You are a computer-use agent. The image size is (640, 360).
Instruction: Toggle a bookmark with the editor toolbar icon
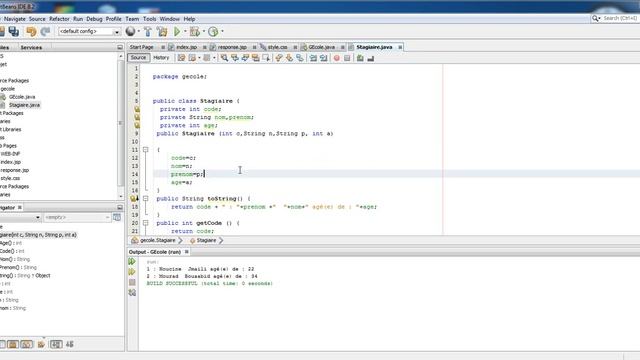click(300, 58)
